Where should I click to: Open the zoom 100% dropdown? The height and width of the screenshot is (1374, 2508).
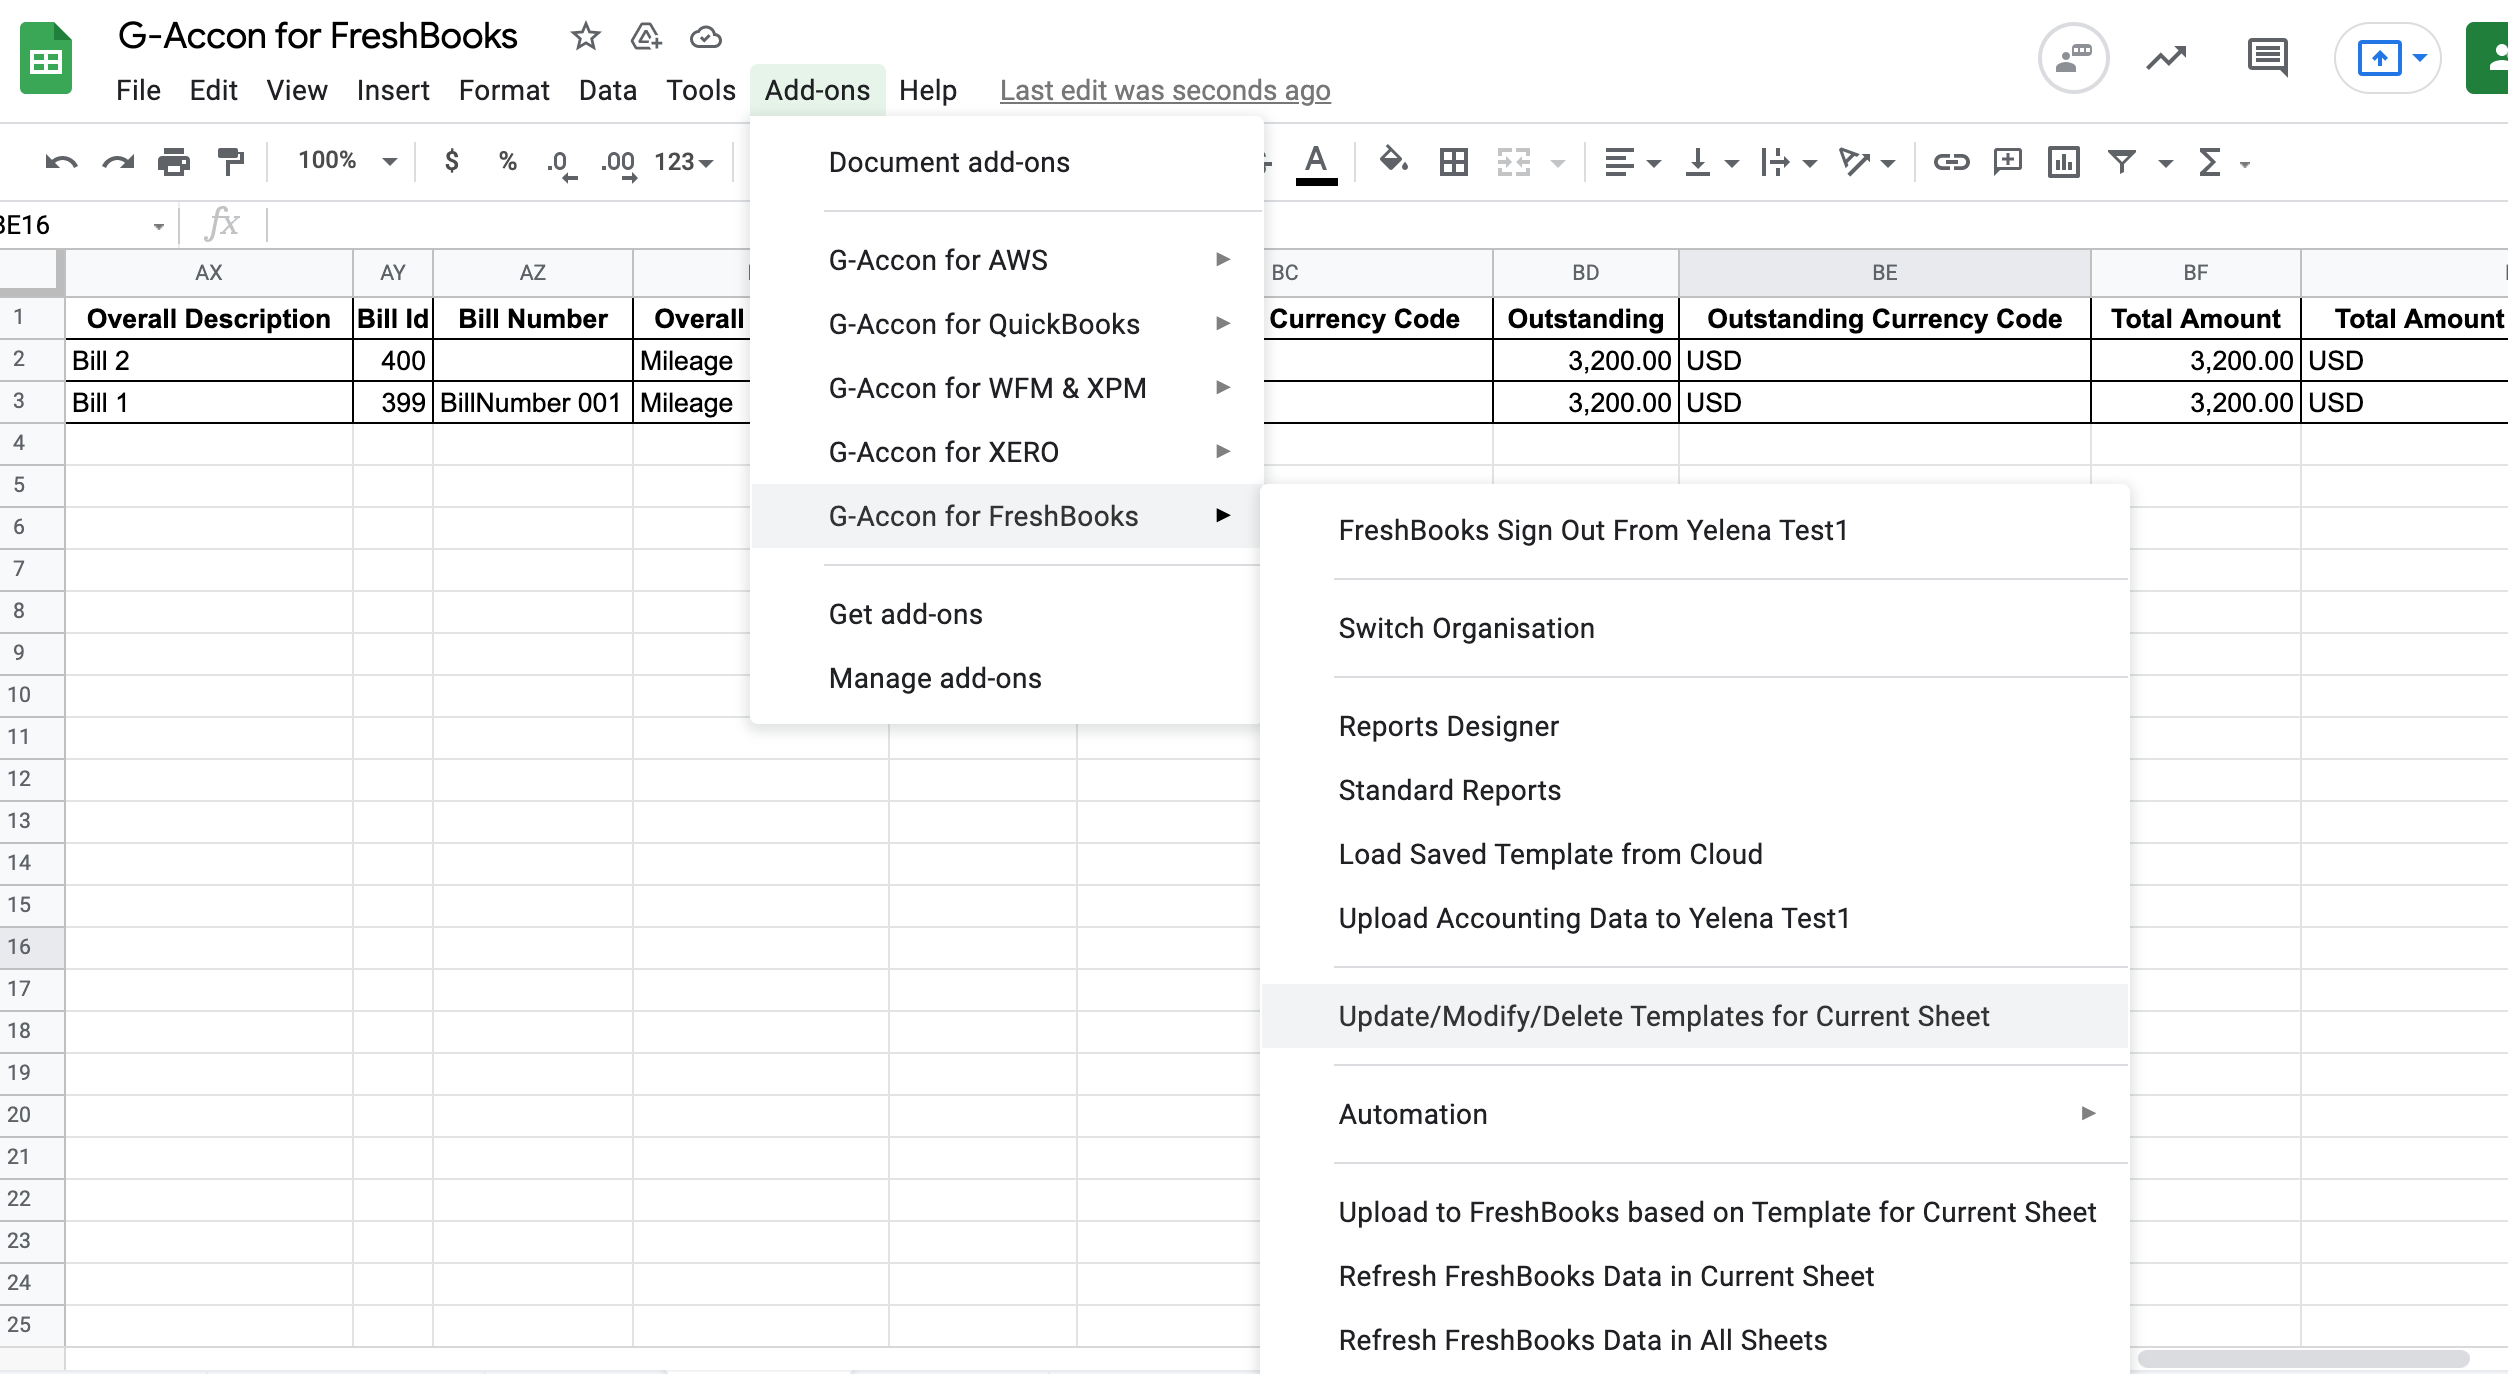(347, 161)
